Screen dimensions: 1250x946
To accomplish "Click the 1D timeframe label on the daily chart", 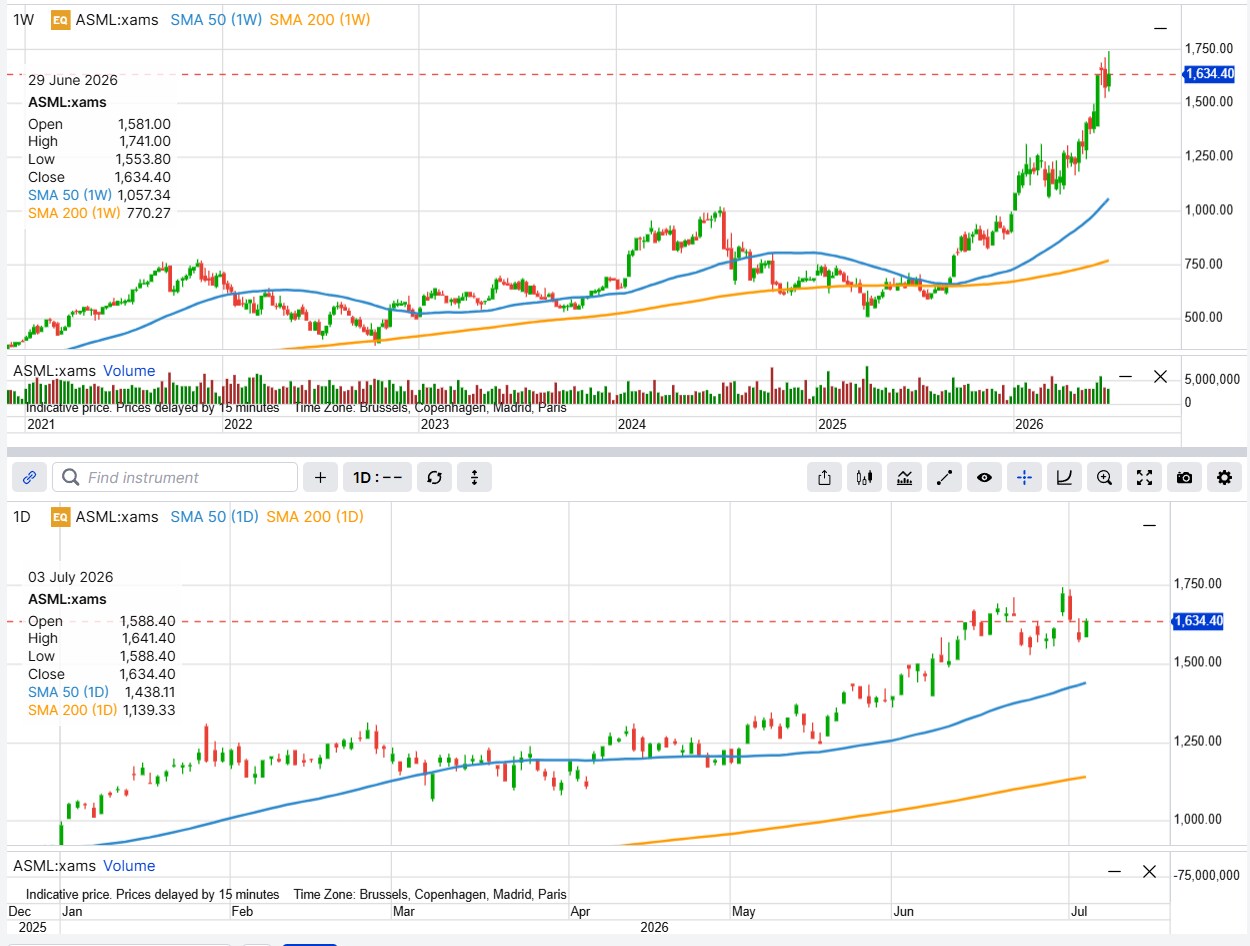I will (22, 517).
